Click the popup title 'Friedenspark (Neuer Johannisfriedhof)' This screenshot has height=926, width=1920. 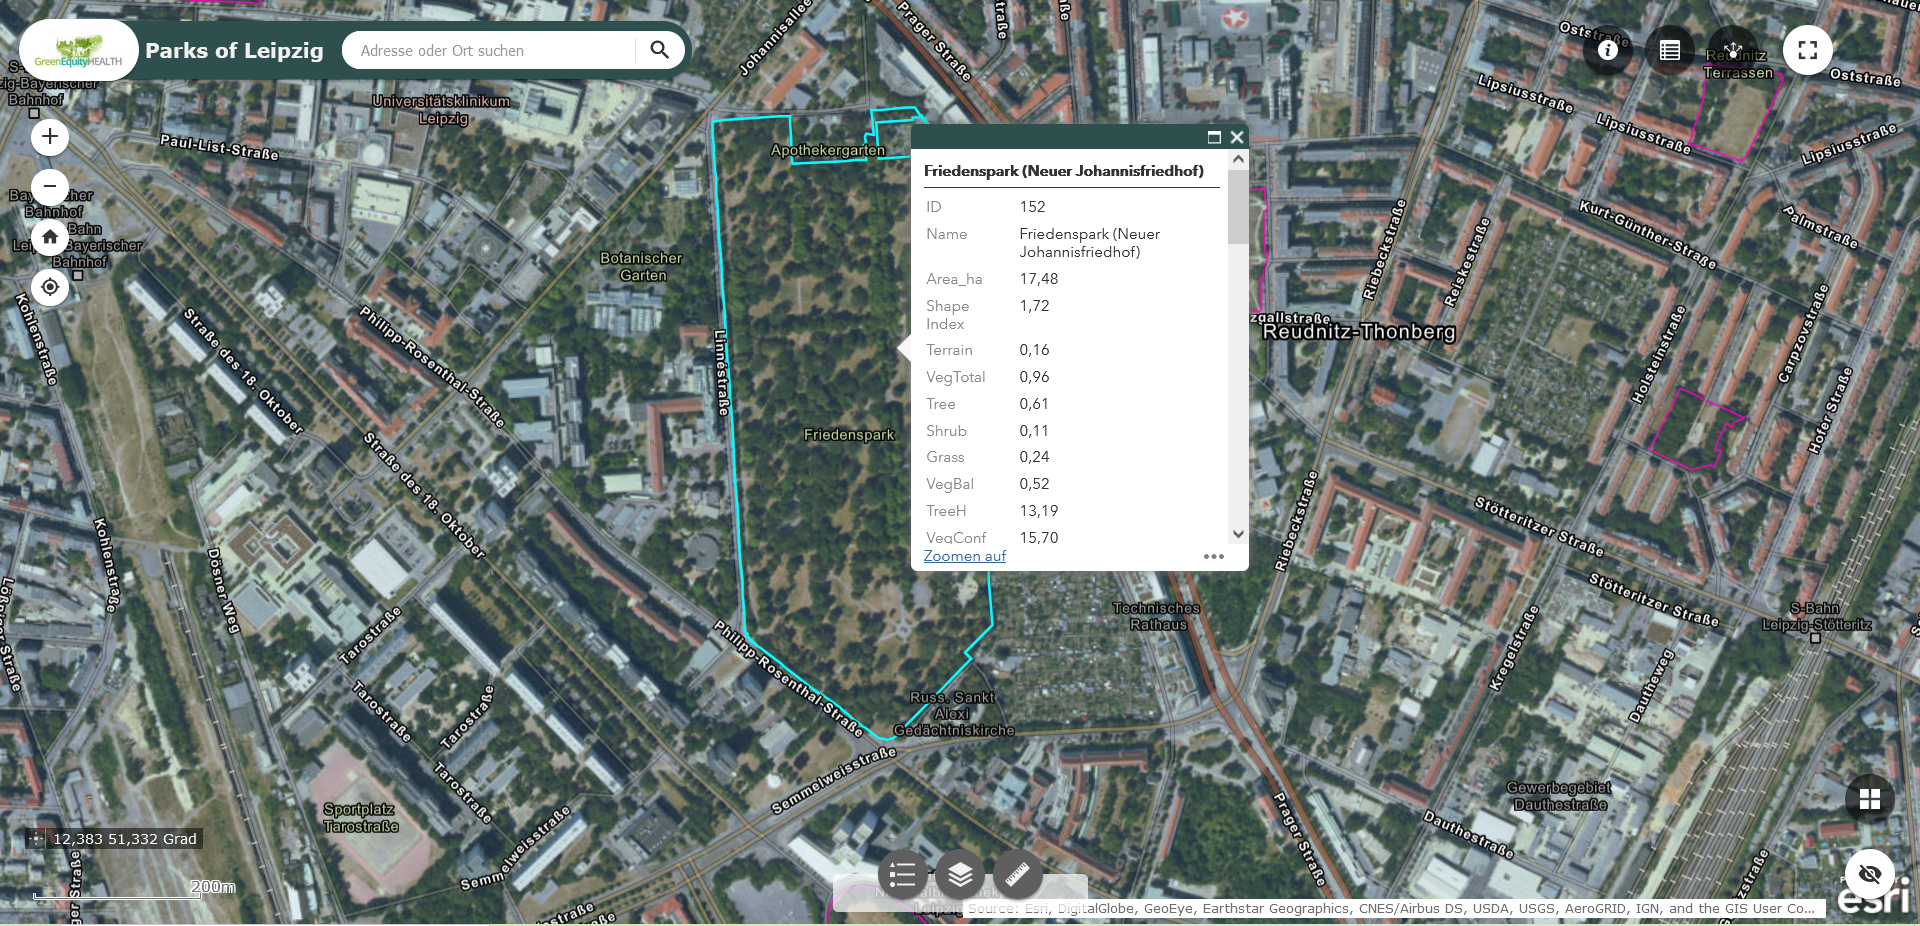pos(1064,171)
